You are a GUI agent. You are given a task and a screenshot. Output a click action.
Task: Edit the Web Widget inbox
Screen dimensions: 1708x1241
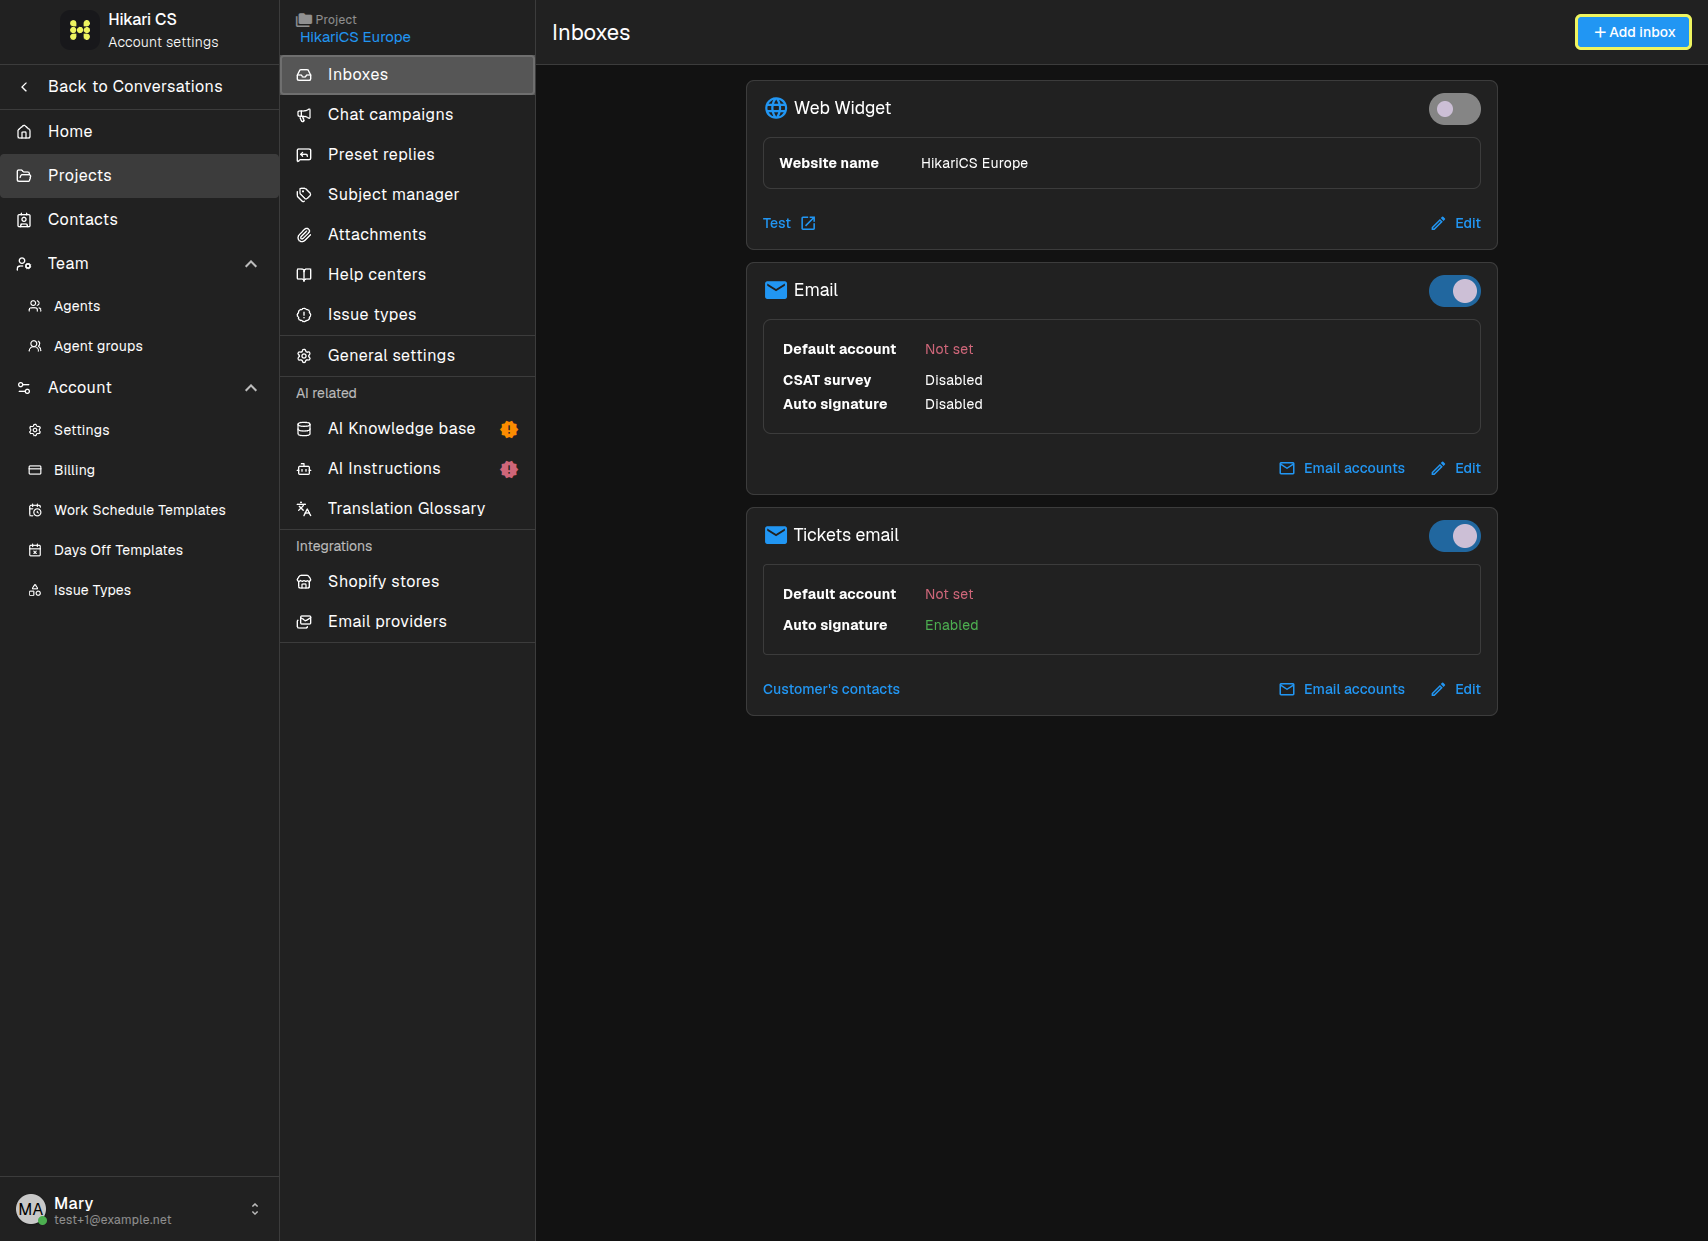[x=1455, y=223]
